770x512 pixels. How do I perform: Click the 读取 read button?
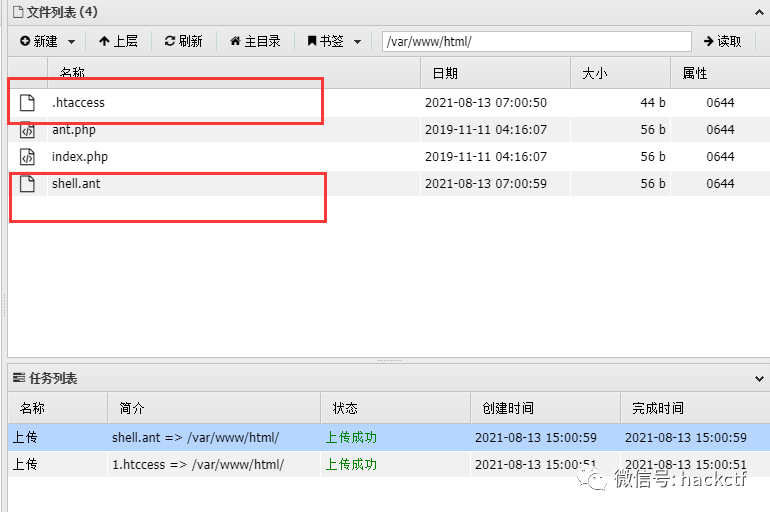point(722,41)
